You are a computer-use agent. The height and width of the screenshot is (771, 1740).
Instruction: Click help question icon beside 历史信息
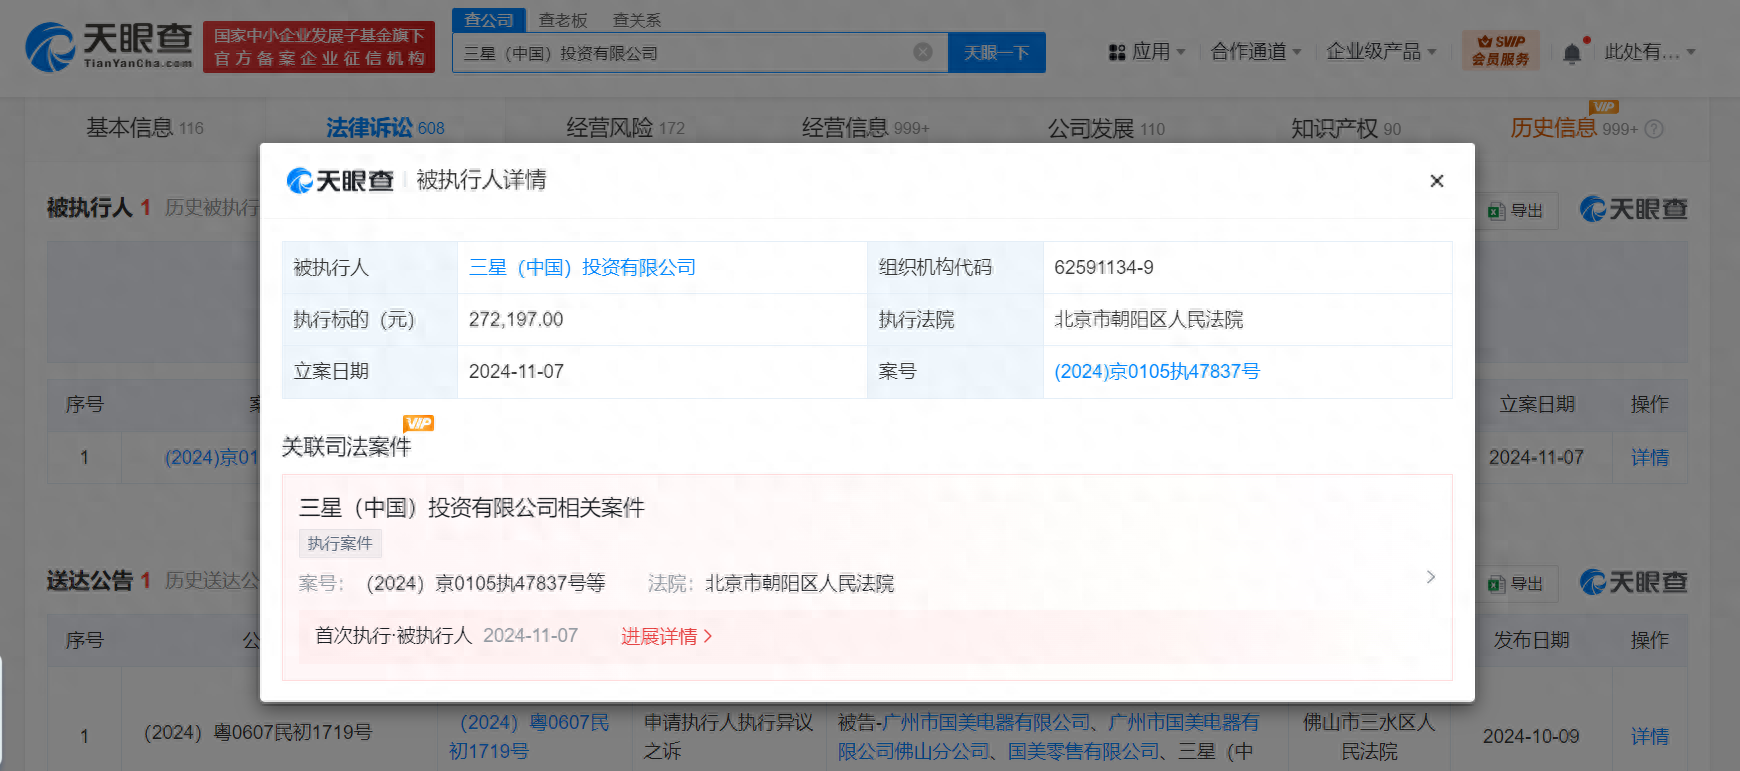[1654, 129]
